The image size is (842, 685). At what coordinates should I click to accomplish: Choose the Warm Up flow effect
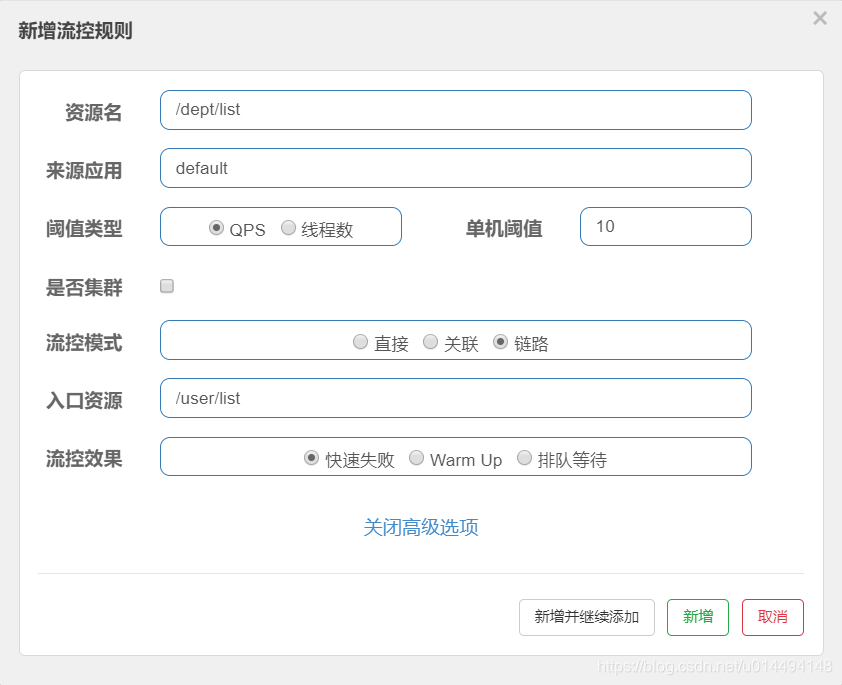417,458
